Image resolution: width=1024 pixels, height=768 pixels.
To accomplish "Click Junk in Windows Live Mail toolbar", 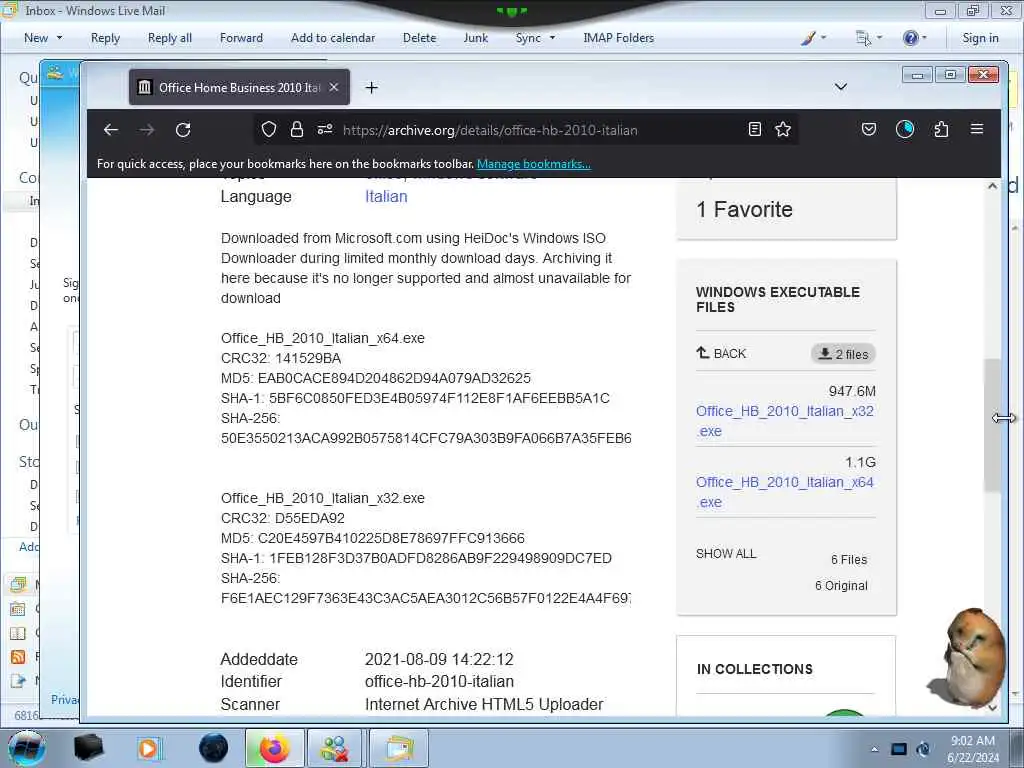I will click(475, 38).
